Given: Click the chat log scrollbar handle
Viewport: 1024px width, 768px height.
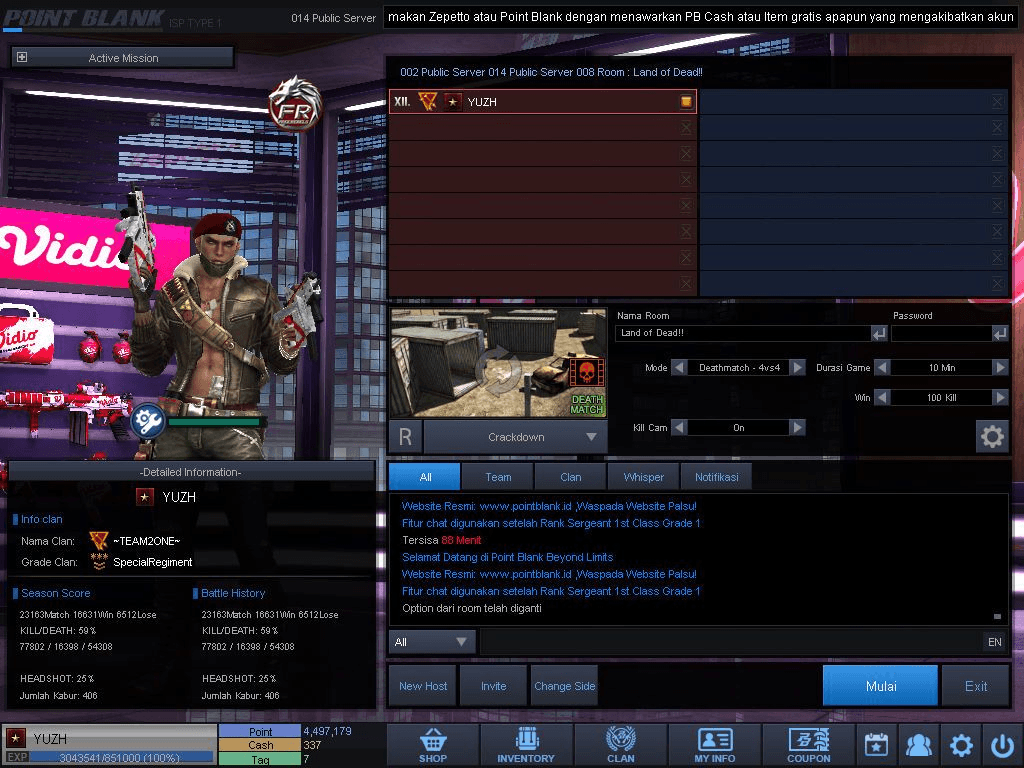Looking at the screenshot, I should click(997, 616).
